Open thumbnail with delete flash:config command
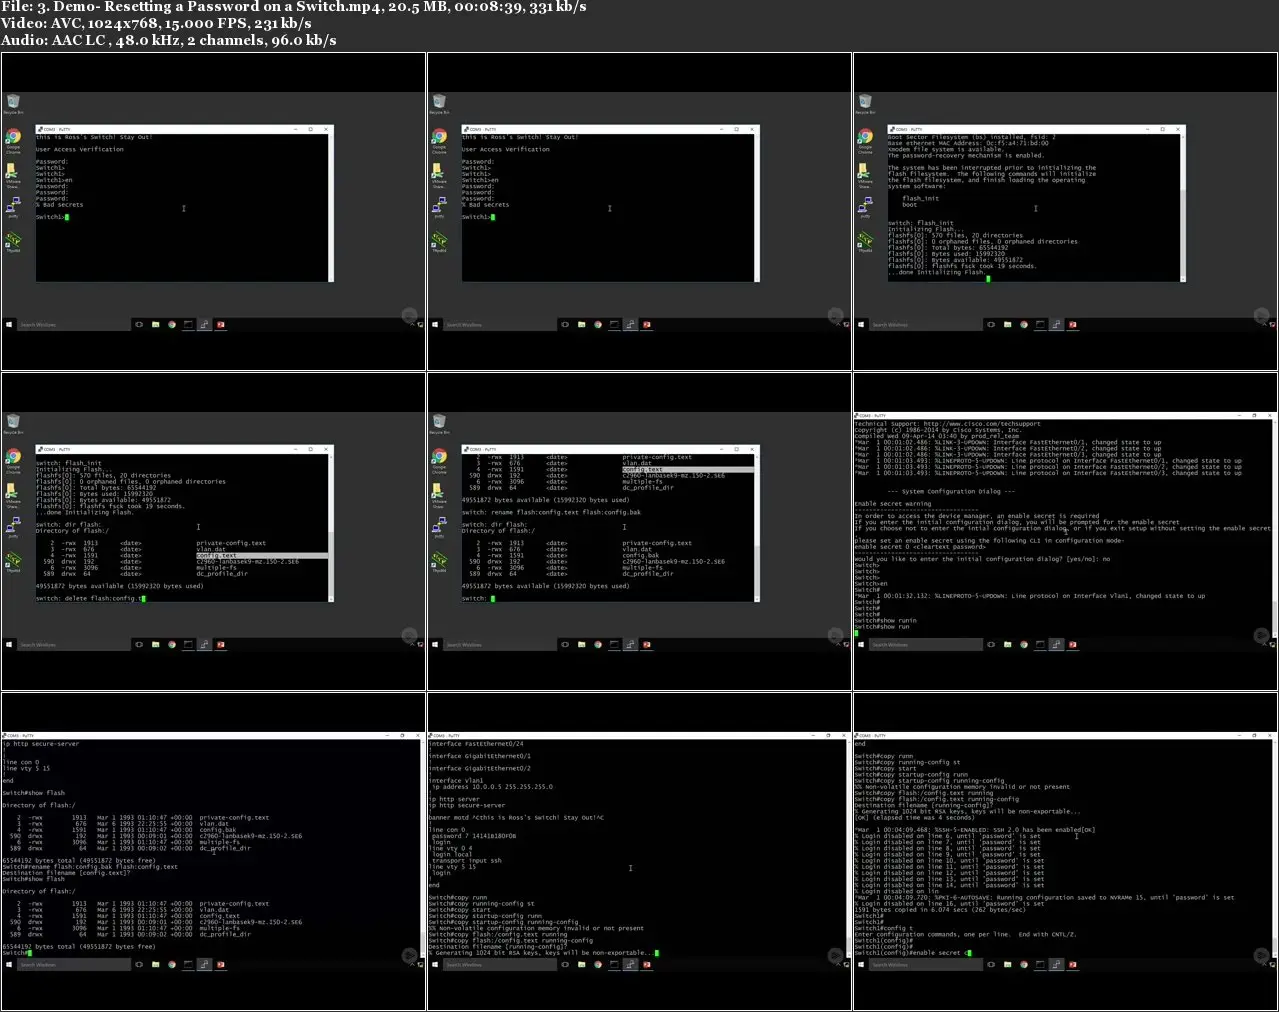Image resolution: width=1279 pixels, height=1012 pixels. (213, 531)
